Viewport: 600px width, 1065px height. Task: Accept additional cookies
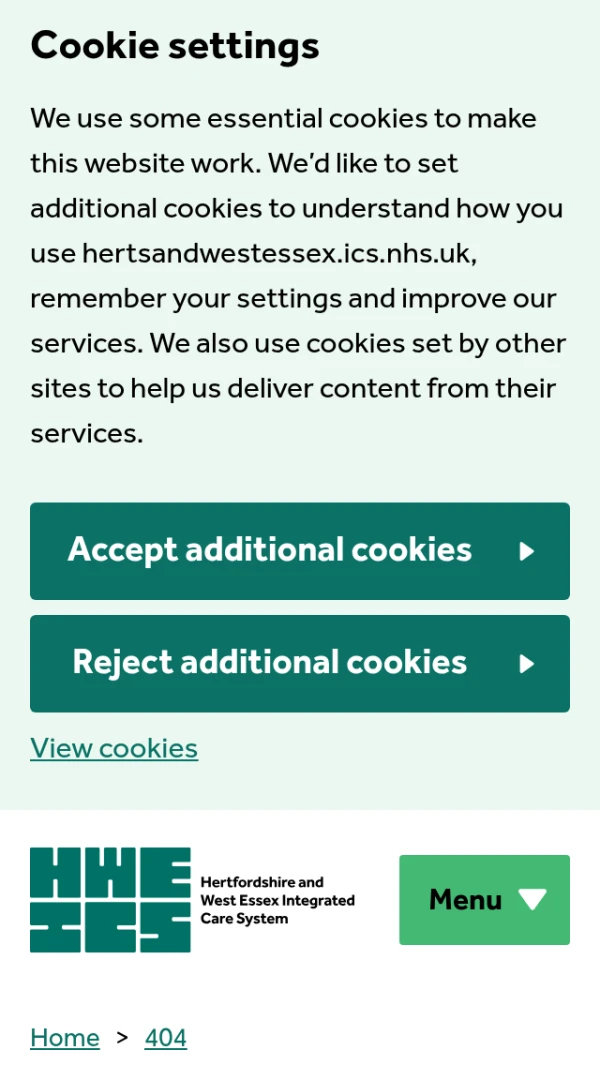270,551
